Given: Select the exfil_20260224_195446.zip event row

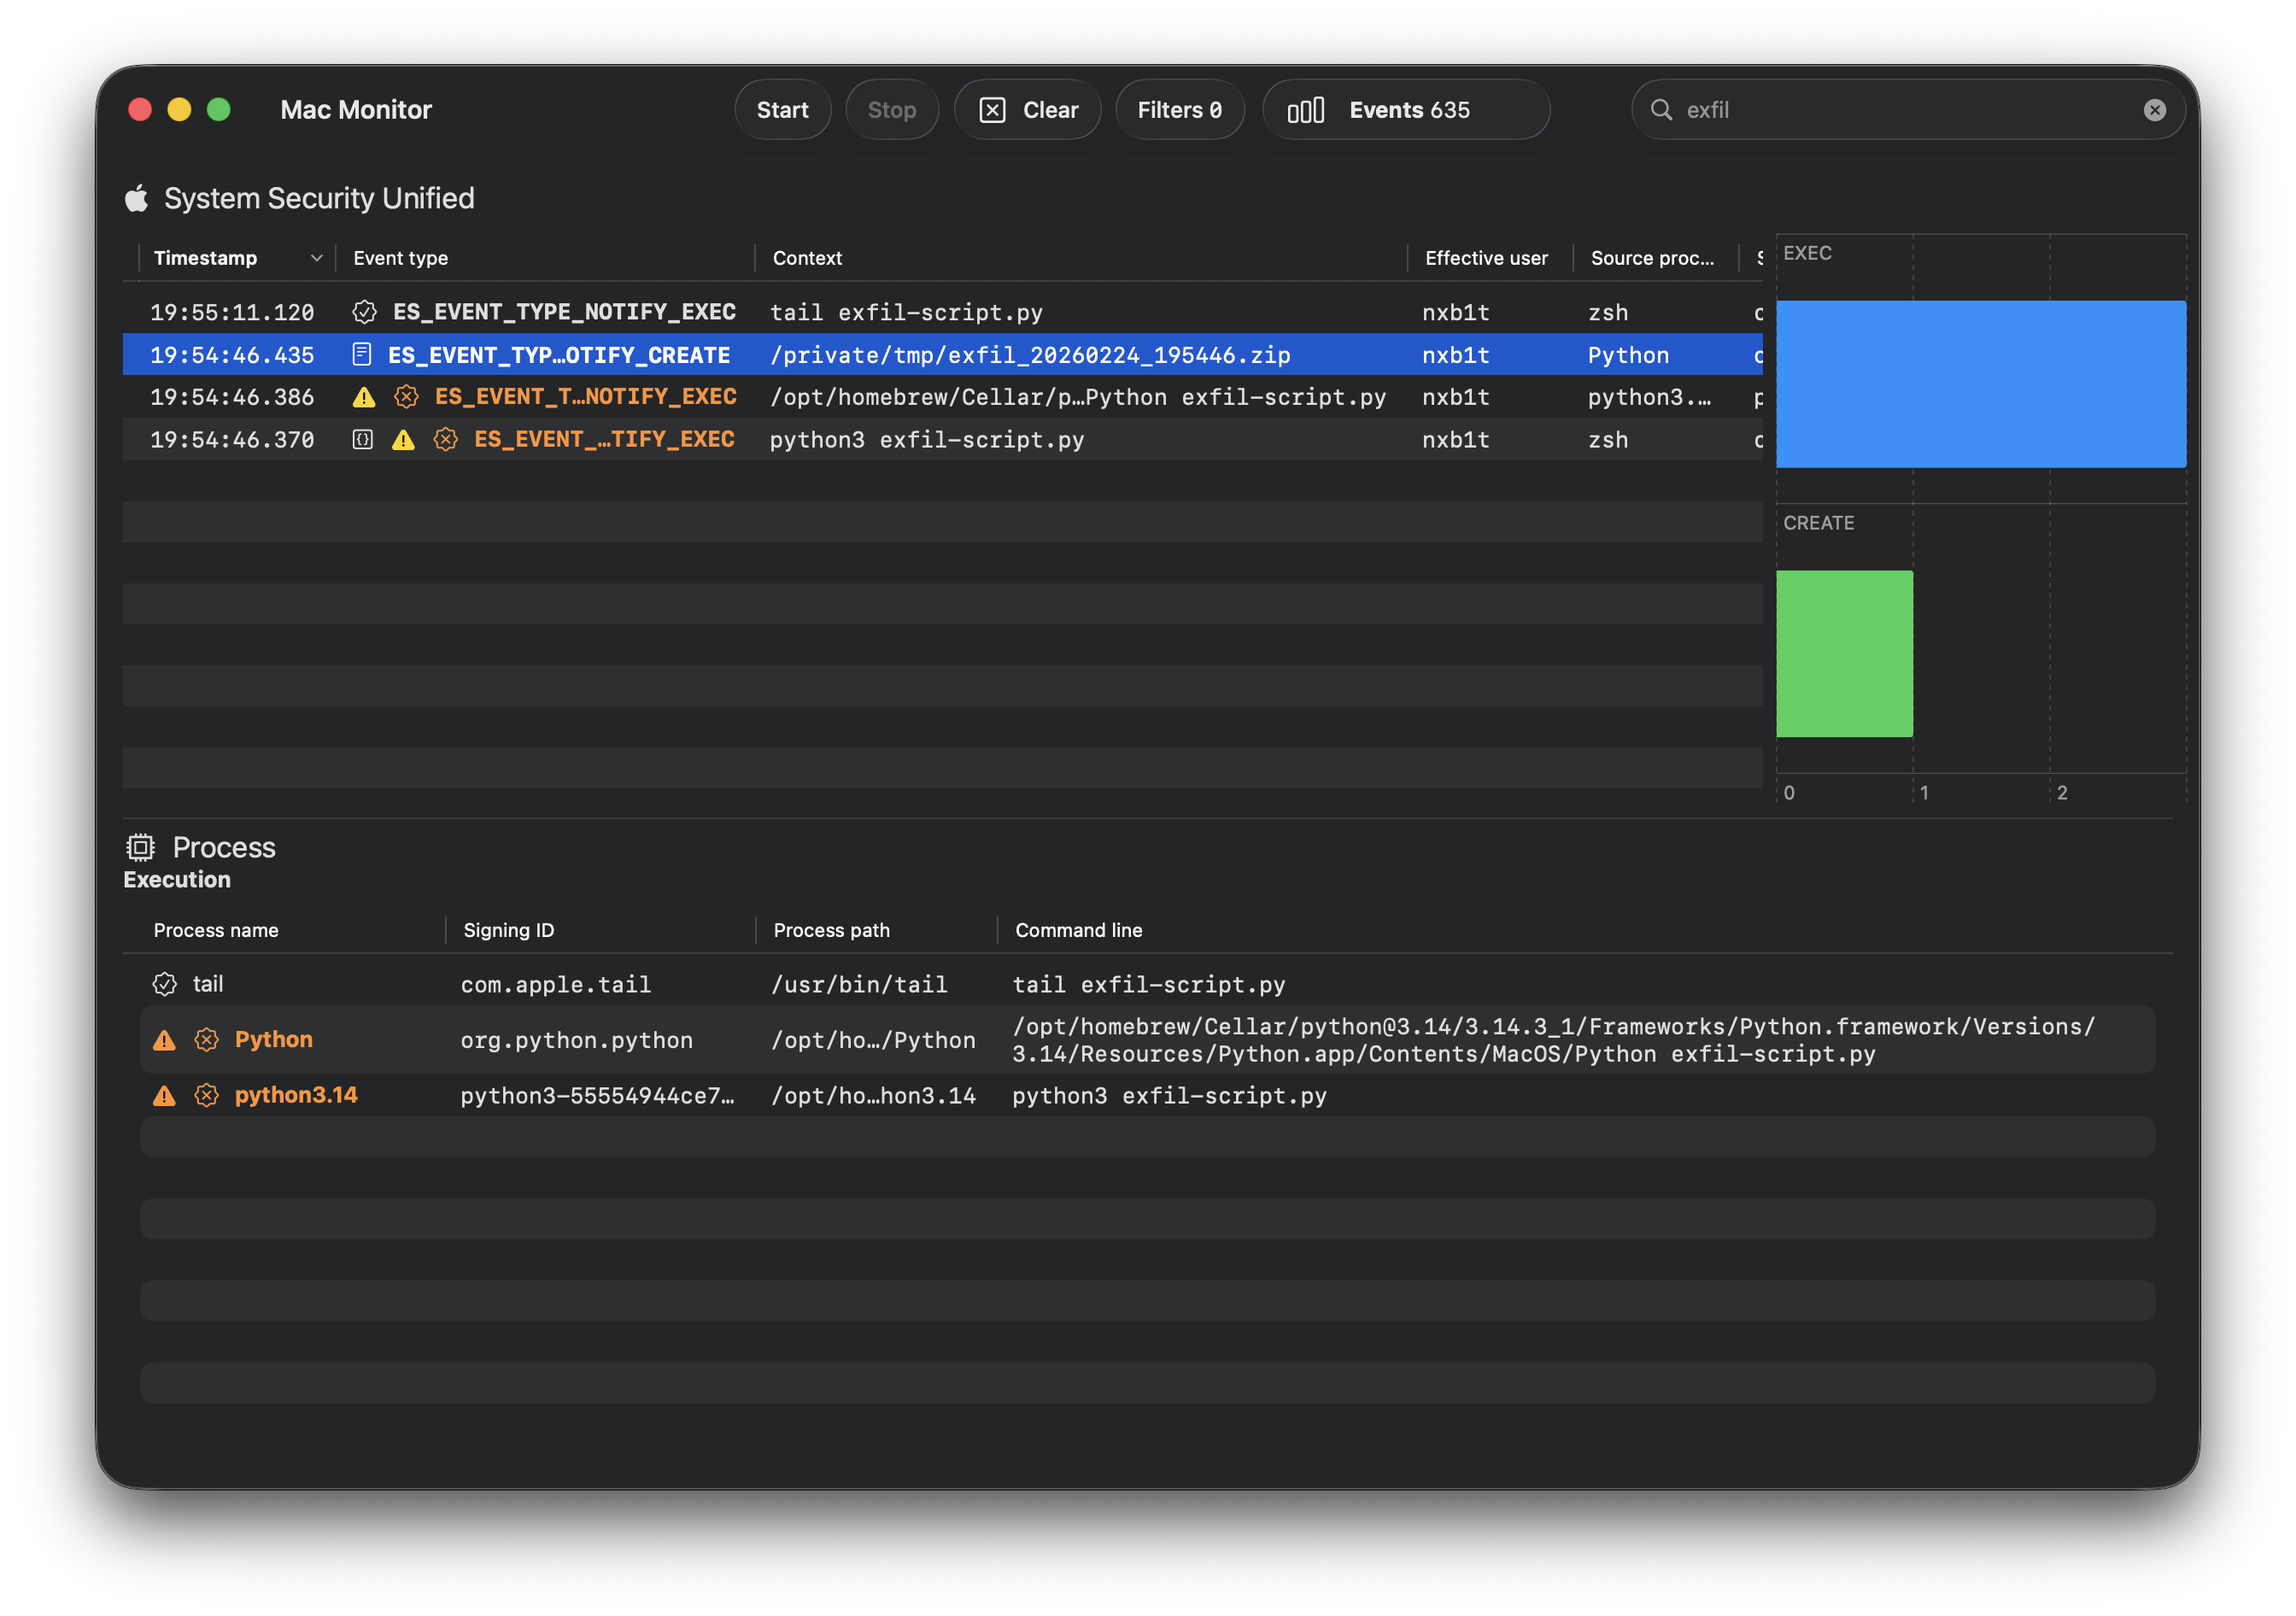Looking at the screenshot, I should pyautogui.click(x=1030, y=354).
